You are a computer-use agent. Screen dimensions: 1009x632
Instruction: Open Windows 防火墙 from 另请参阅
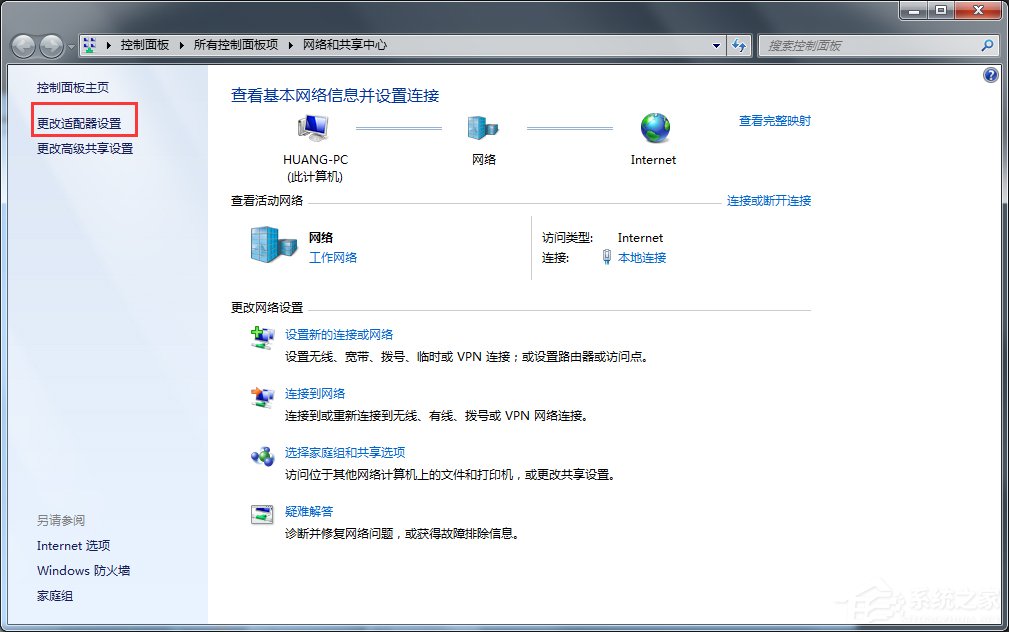[83, 570]
